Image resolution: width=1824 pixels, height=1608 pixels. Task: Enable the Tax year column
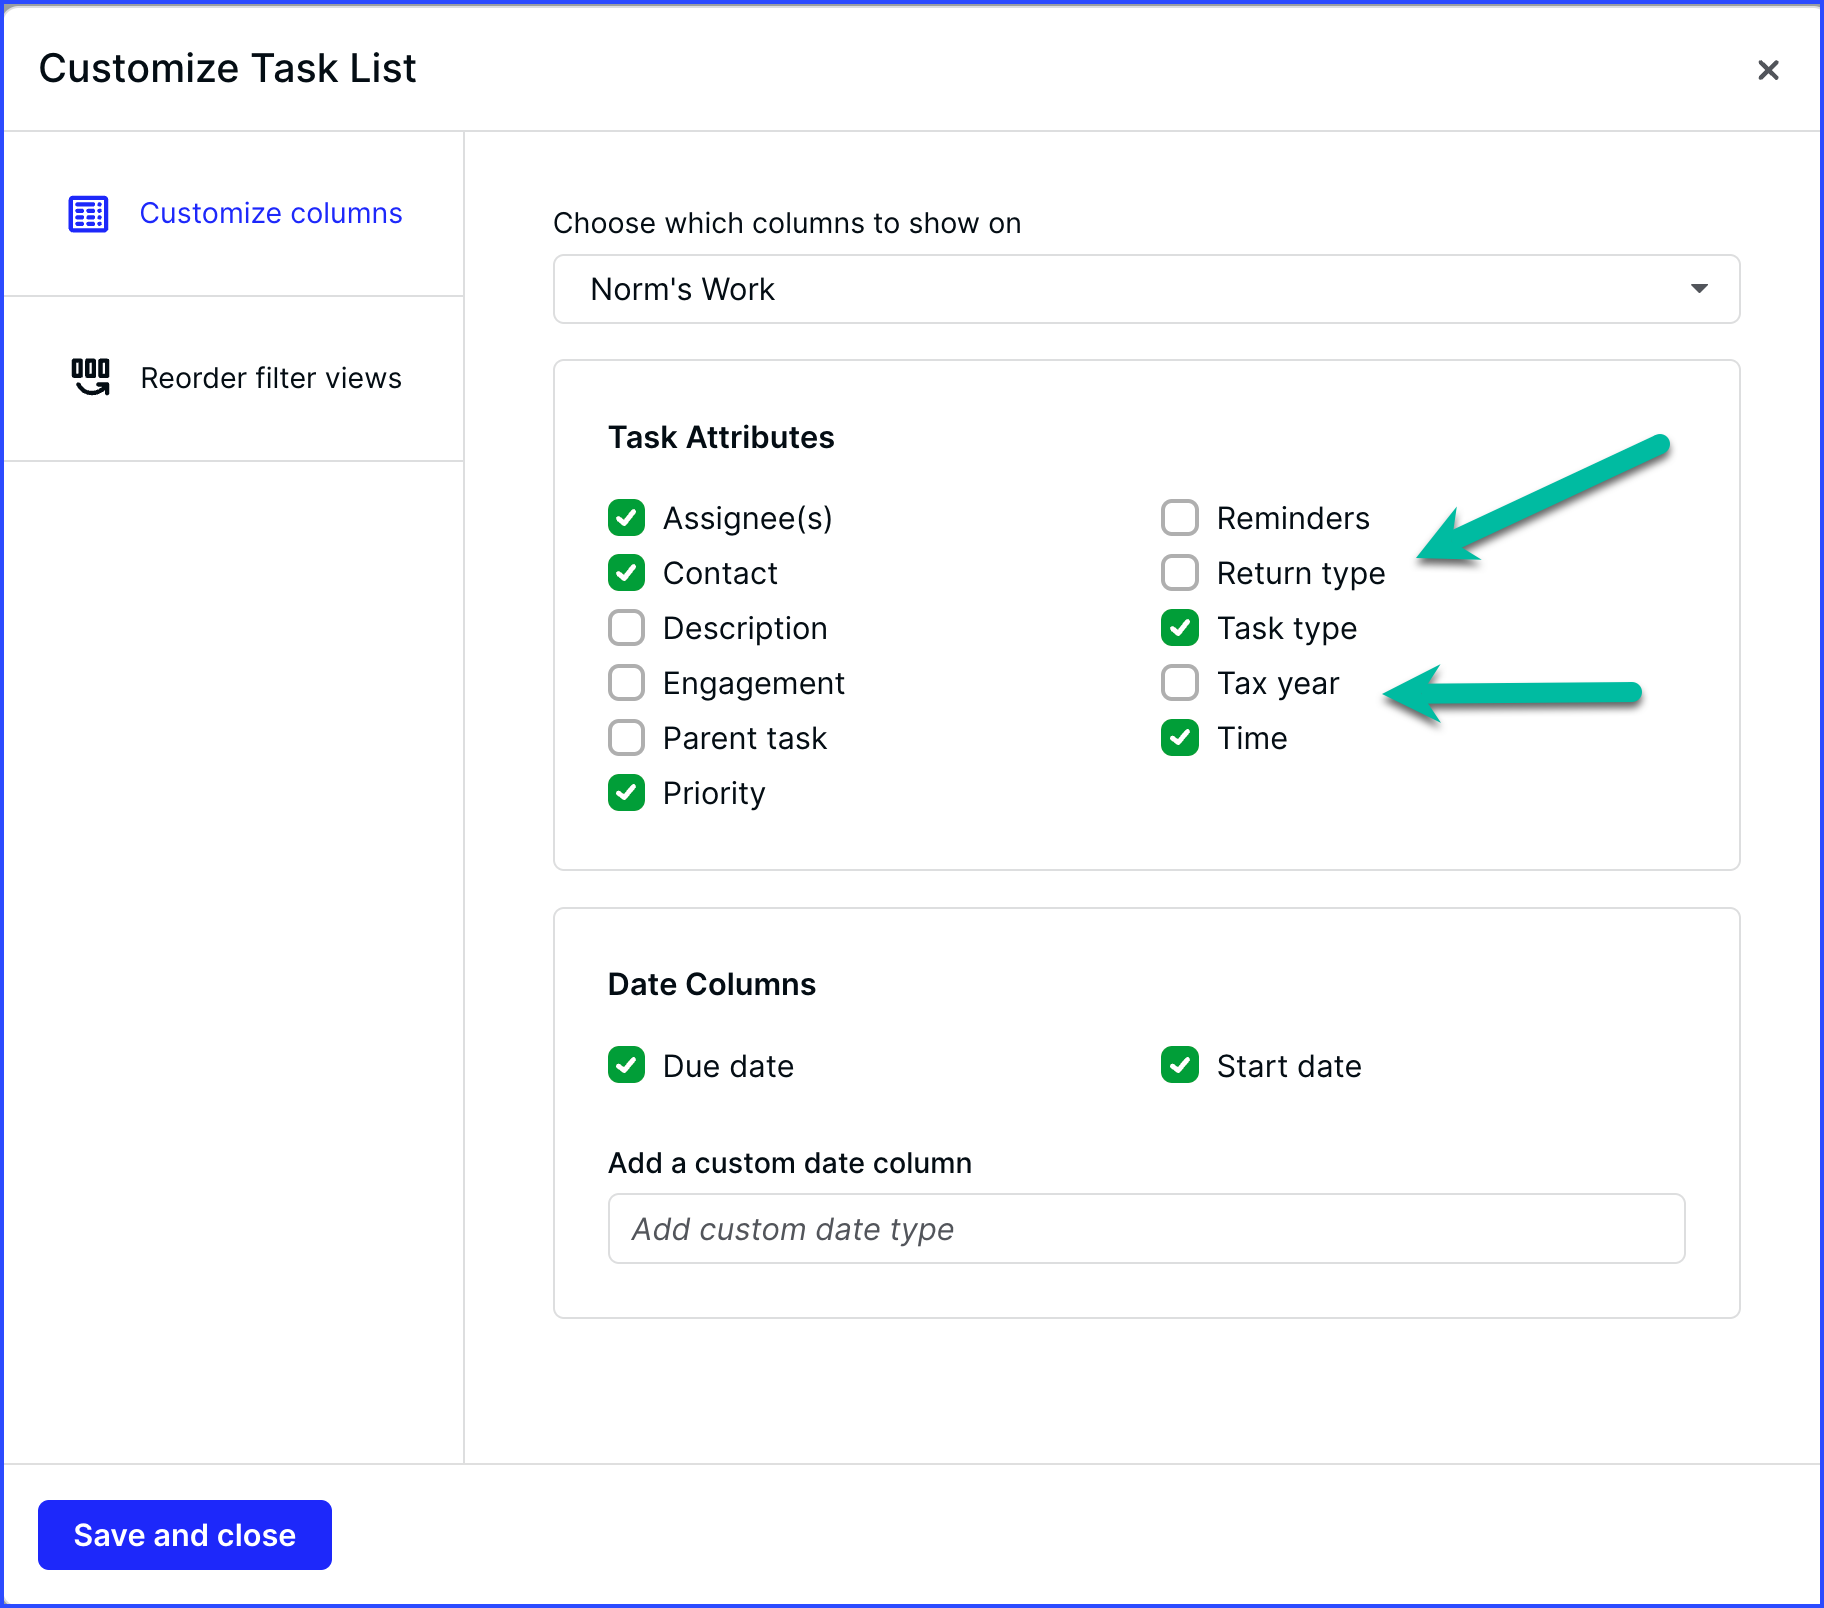pos(1180,683)
